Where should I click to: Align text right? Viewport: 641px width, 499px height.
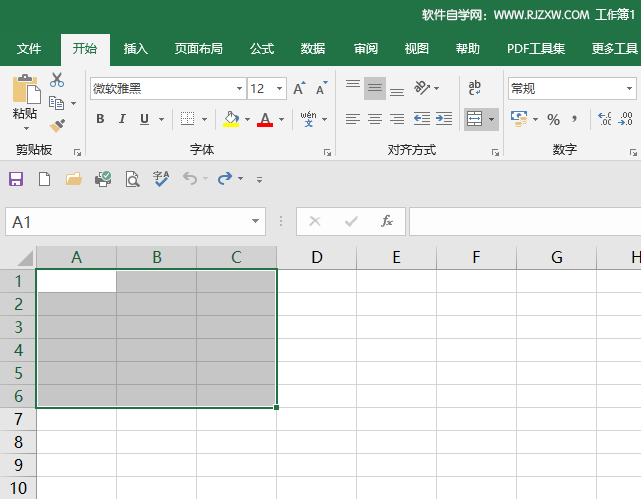[x=397, y=119]
